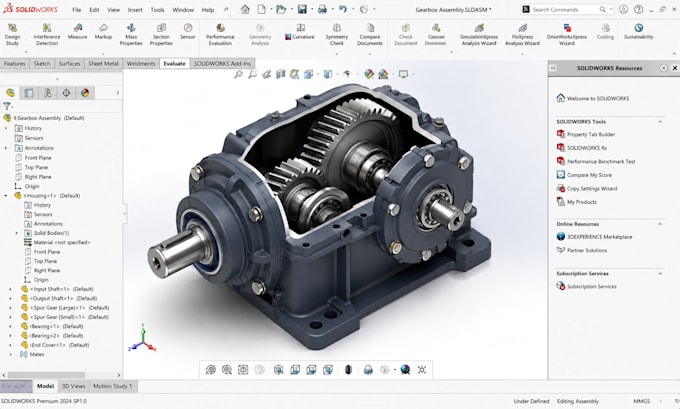Expand the Output Shaft<1> component

10,298
